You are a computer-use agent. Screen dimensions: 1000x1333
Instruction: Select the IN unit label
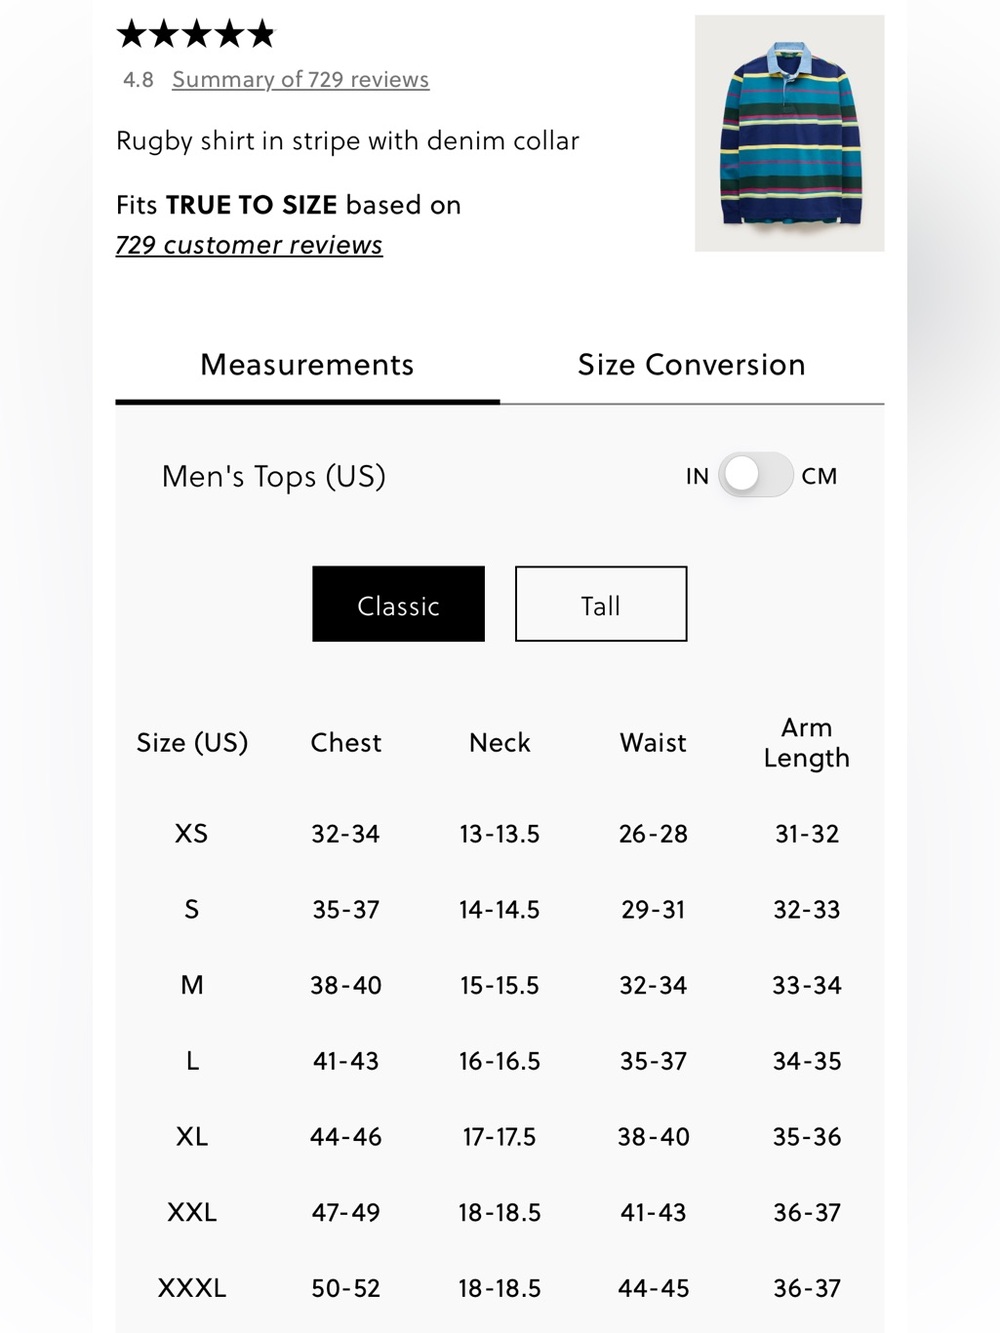coord(697,476)
